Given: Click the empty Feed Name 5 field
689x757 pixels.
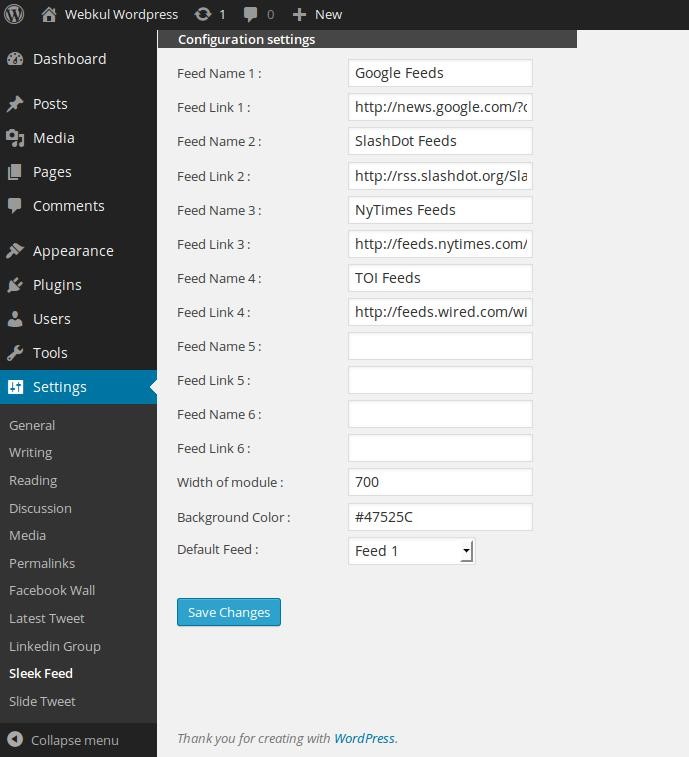Looking at the screenshot, I should 440,346.
